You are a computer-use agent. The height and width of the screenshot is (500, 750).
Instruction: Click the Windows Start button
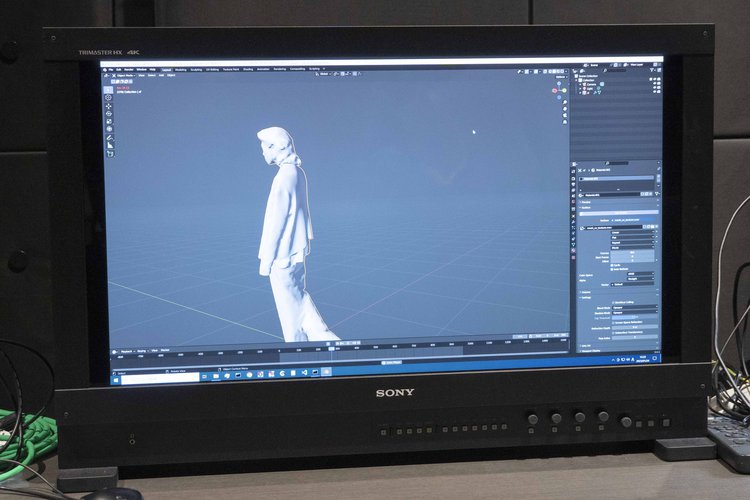[x=113, y=378]
